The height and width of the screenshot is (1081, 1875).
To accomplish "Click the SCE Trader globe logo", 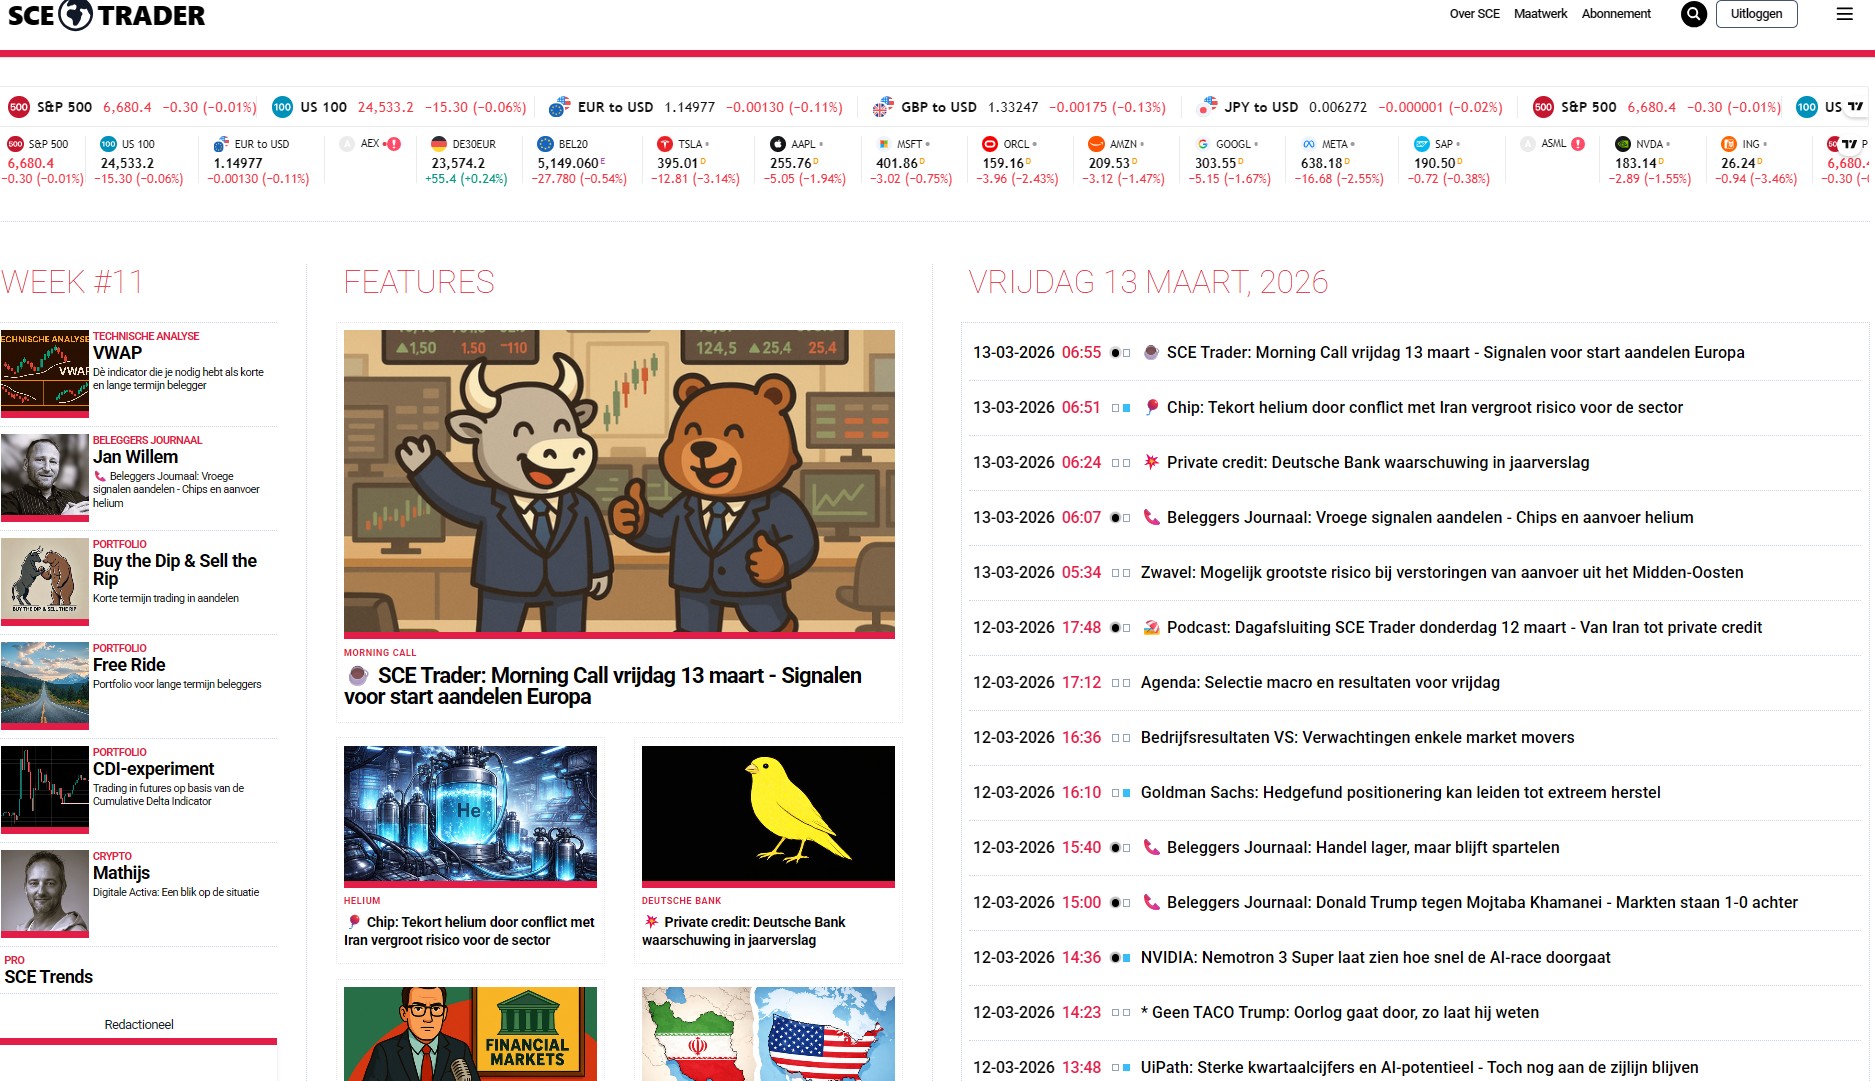I will click(76, 15).
